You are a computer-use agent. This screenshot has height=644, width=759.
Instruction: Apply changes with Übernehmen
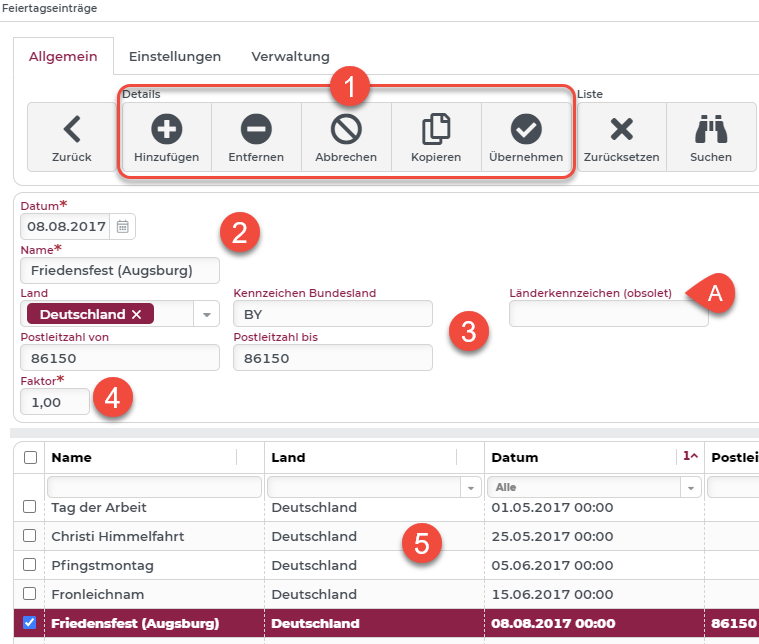pos(526,137)
